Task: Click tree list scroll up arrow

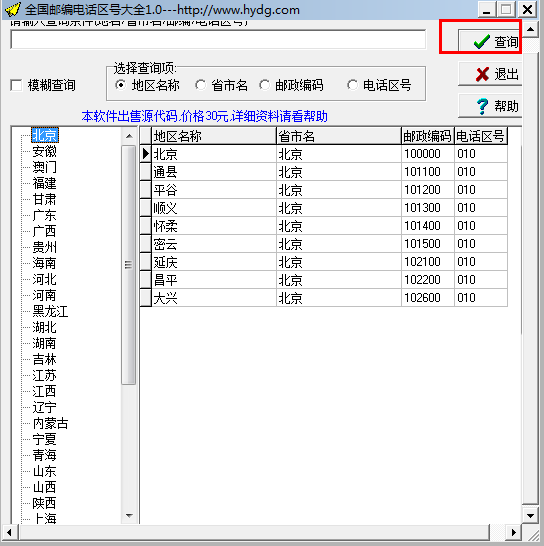Action: 129,136
